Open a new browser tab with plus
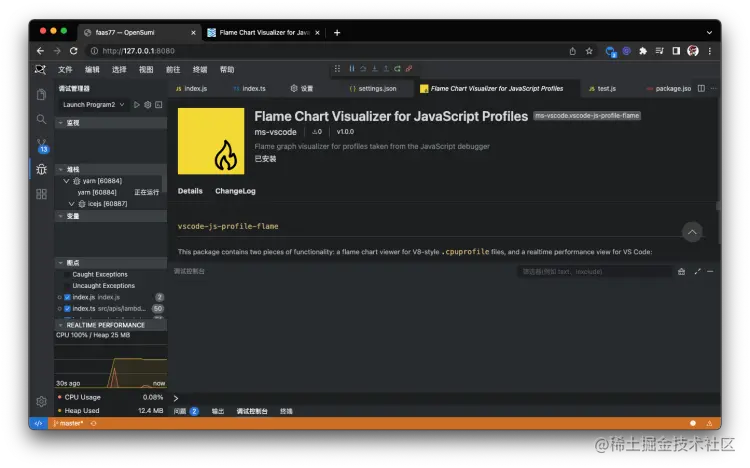Viewport: 750px width, 468px height. tap(337, 33)
